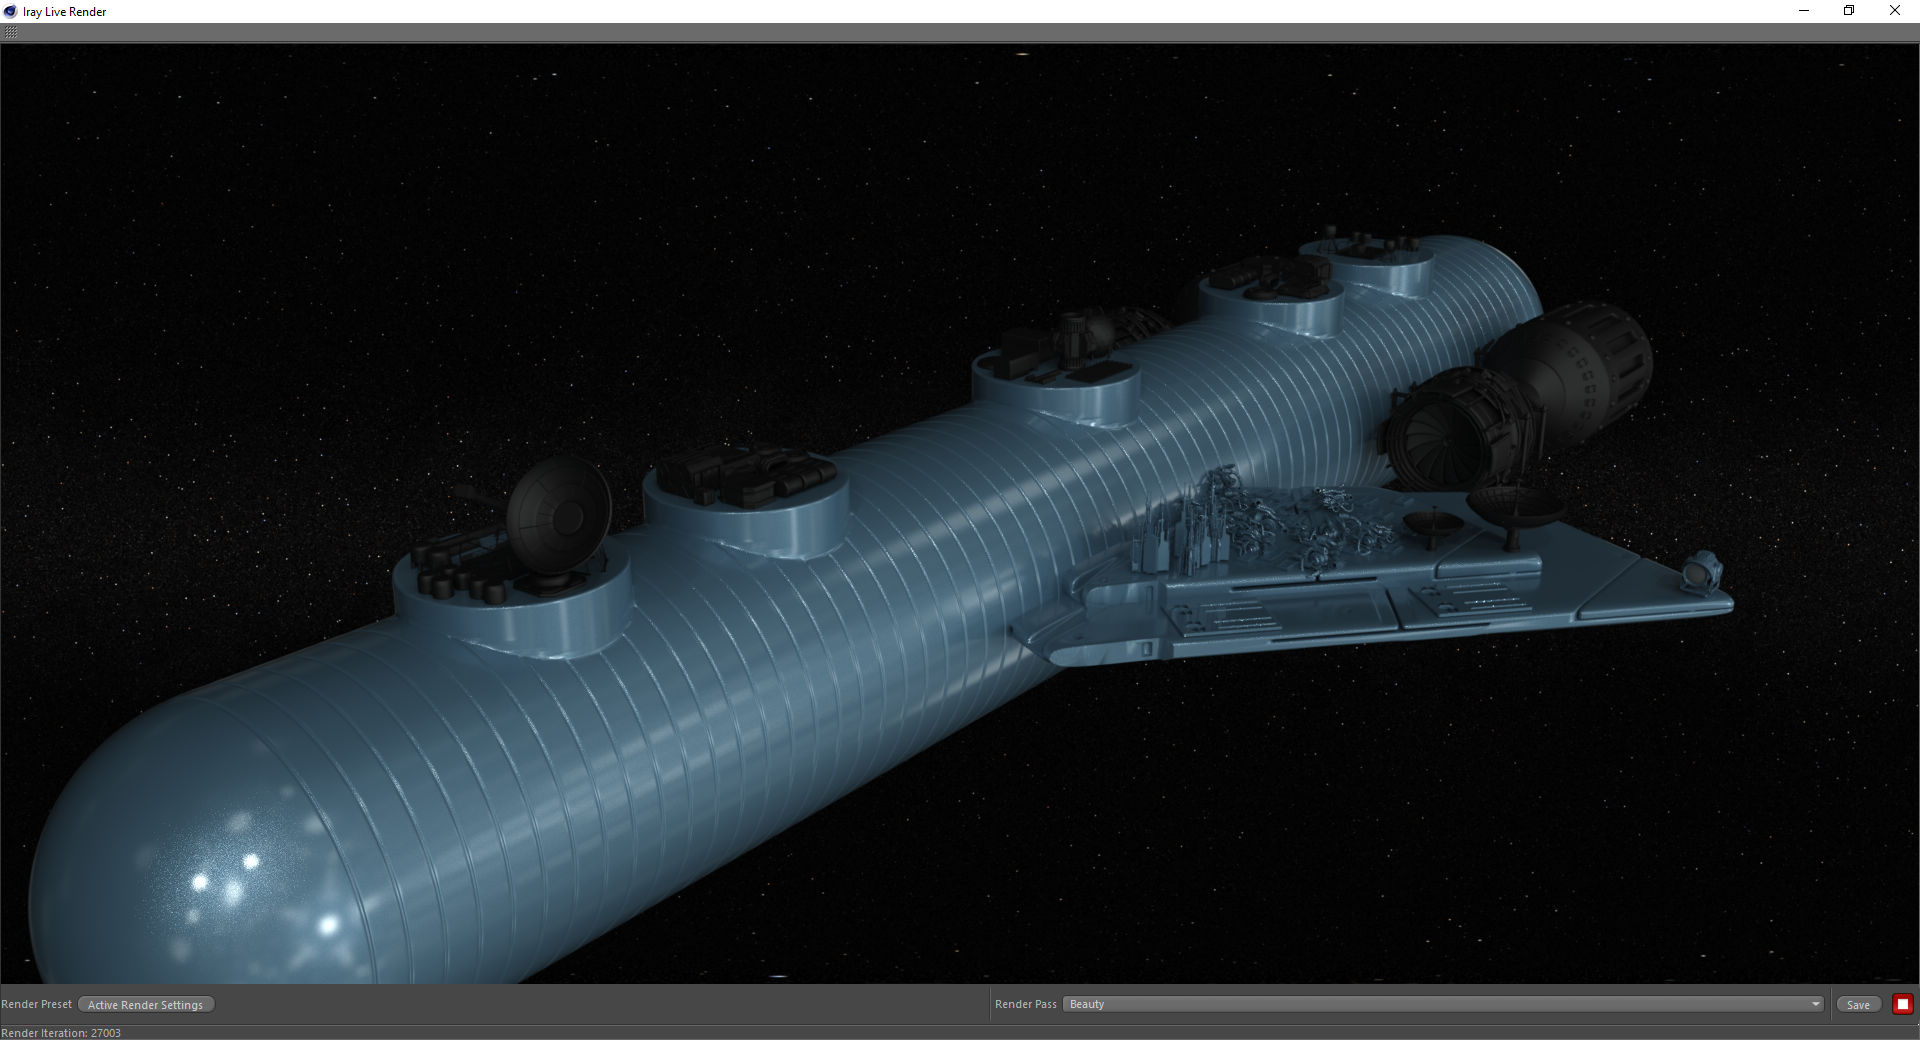Click the Render Iteration: 27003 status text
The height and width of the screenshot is (1040, 1920).
61,1033
